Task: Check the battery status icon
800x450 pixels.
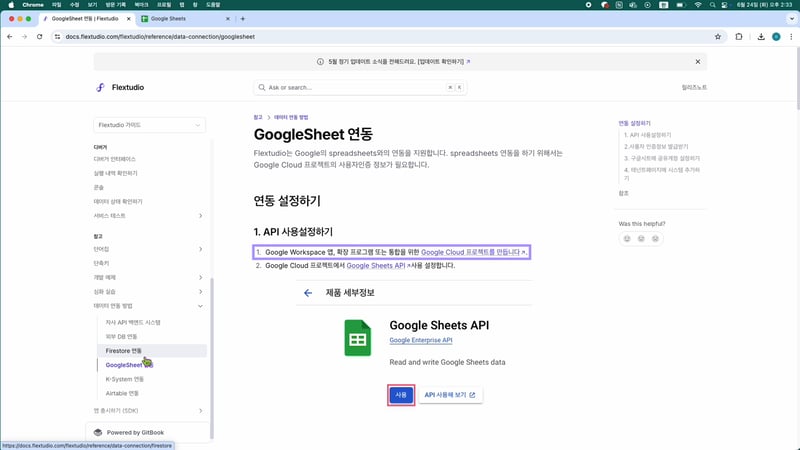Action: click(x=681, y=5)
